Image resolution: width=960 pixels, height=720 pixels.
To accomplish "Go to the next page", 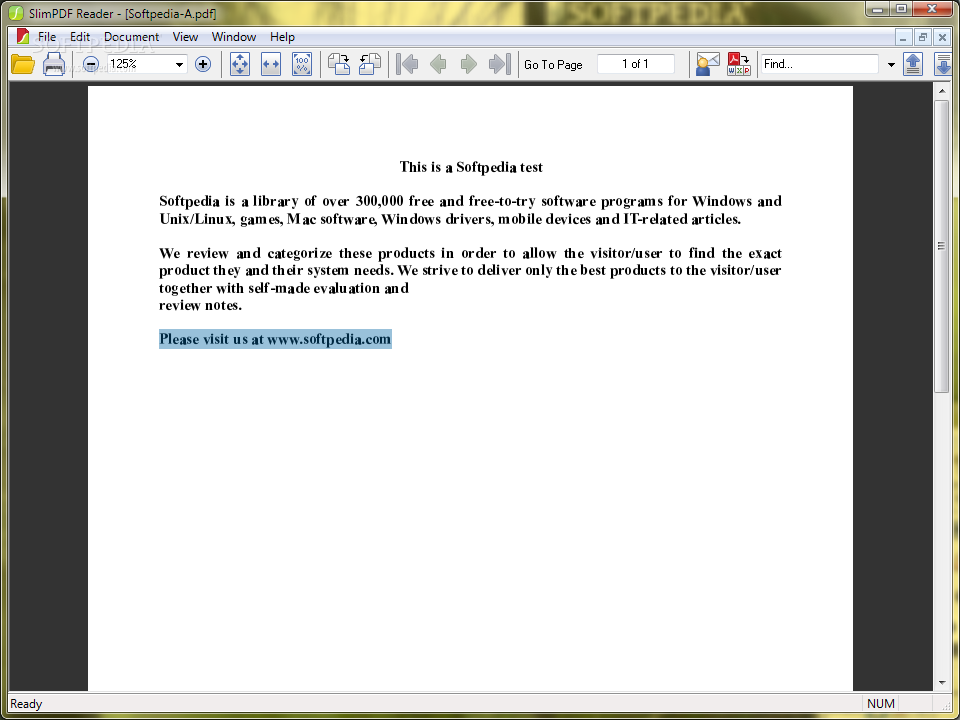I will pos(468,64).
